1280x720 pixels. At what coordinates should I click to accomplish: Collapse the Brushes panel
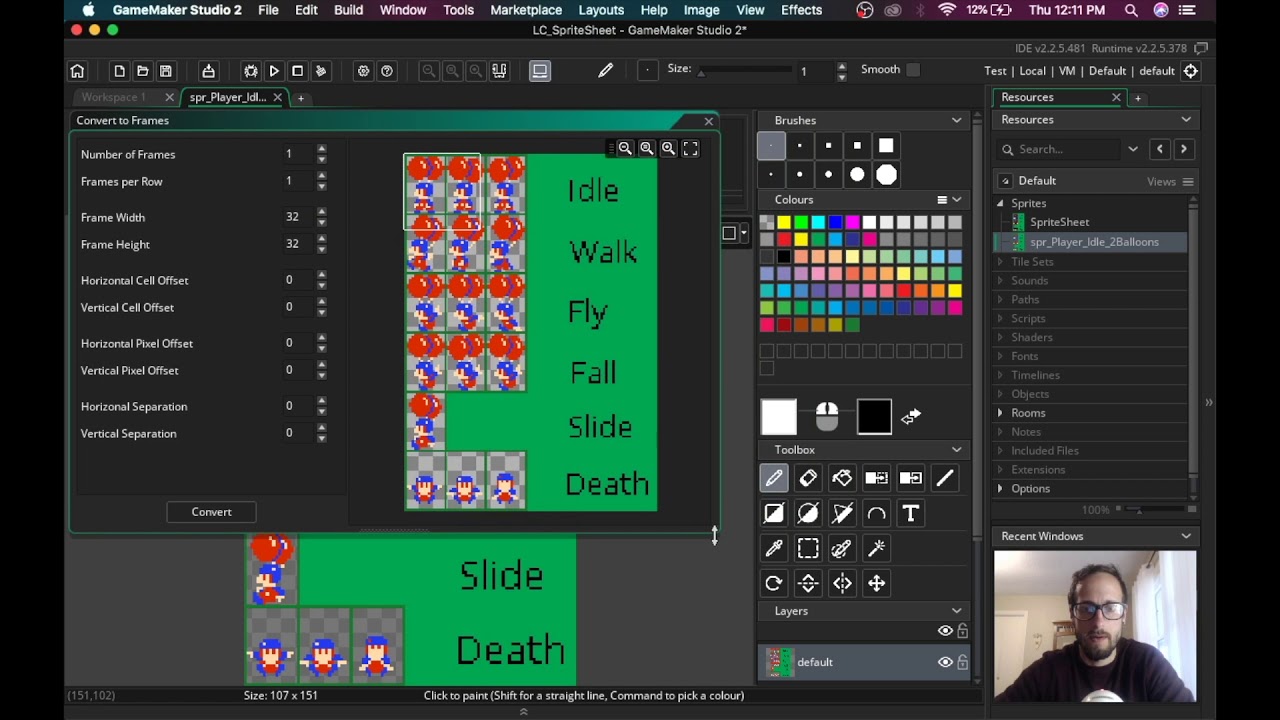pos(957,120)
